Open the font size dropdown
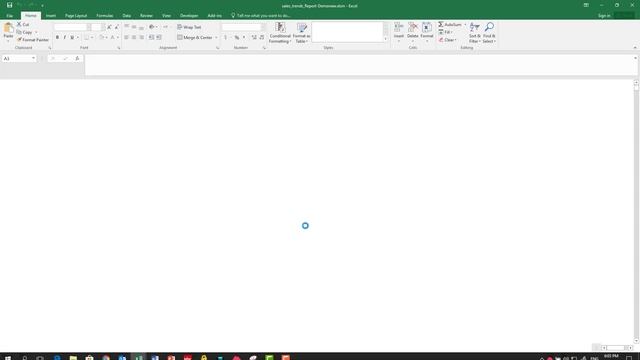640x360 pixels. (x=102, y=27)
